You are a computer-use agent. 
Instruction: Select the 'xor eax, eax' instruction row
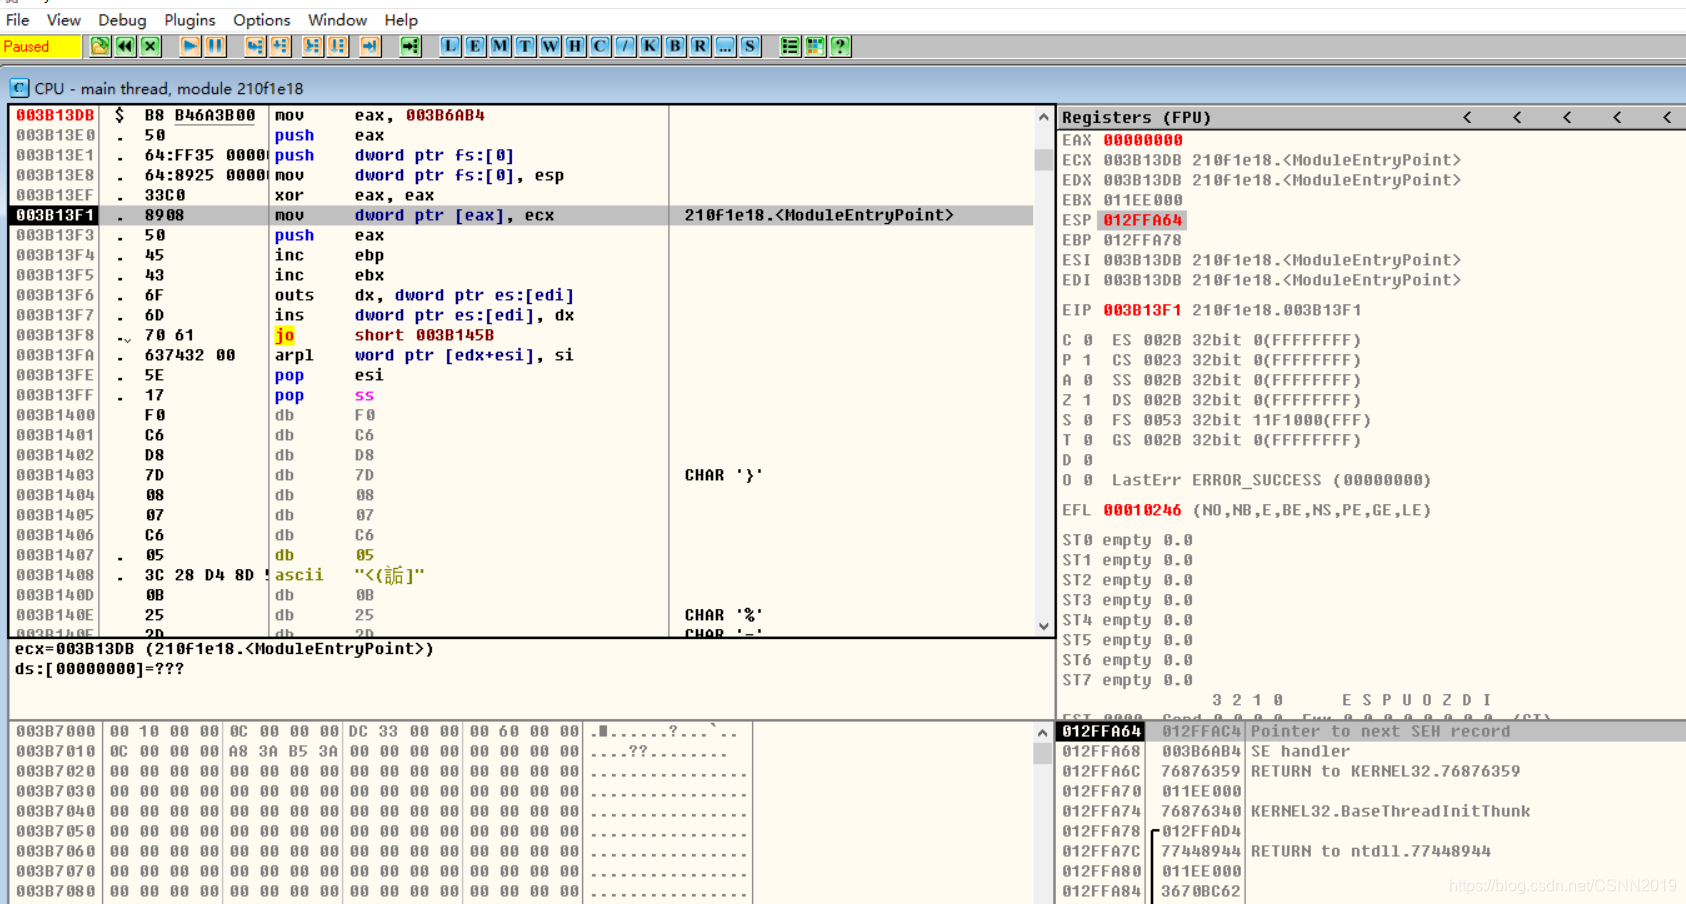(521, 195)
